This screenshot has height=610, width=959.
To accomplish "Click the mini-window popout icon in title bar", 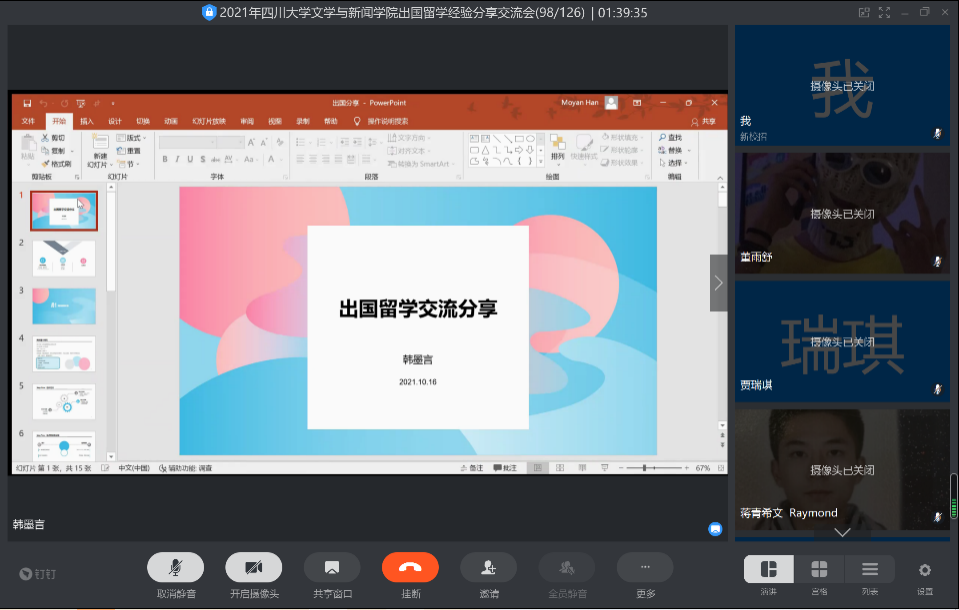I will coord(864,12).
